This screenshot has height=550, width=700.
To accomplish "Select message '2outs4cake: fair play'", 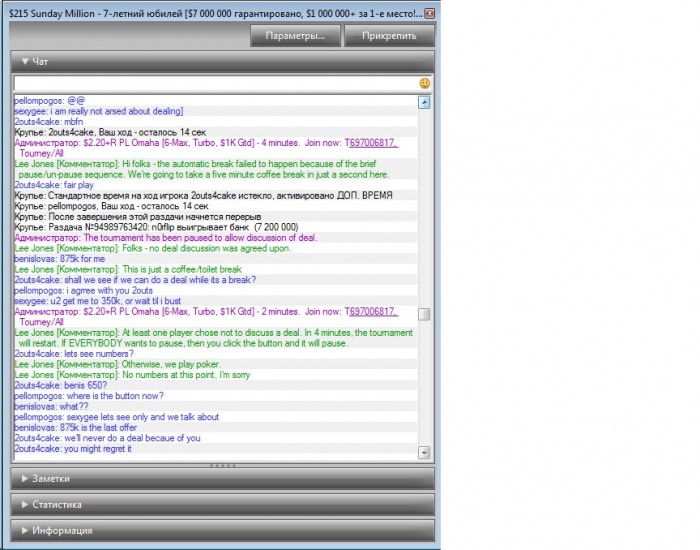I will (54, 185).
